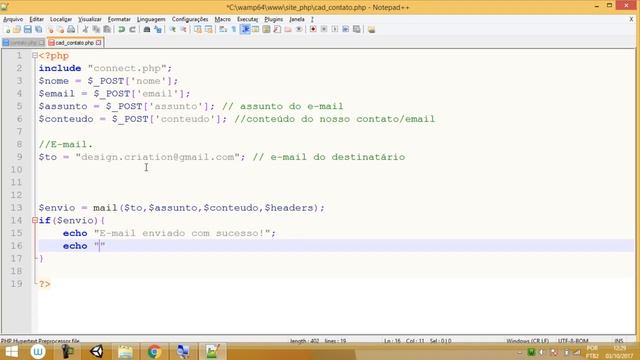
Task: Click the Close All documents toolbar icon
Action: [60, 29]
